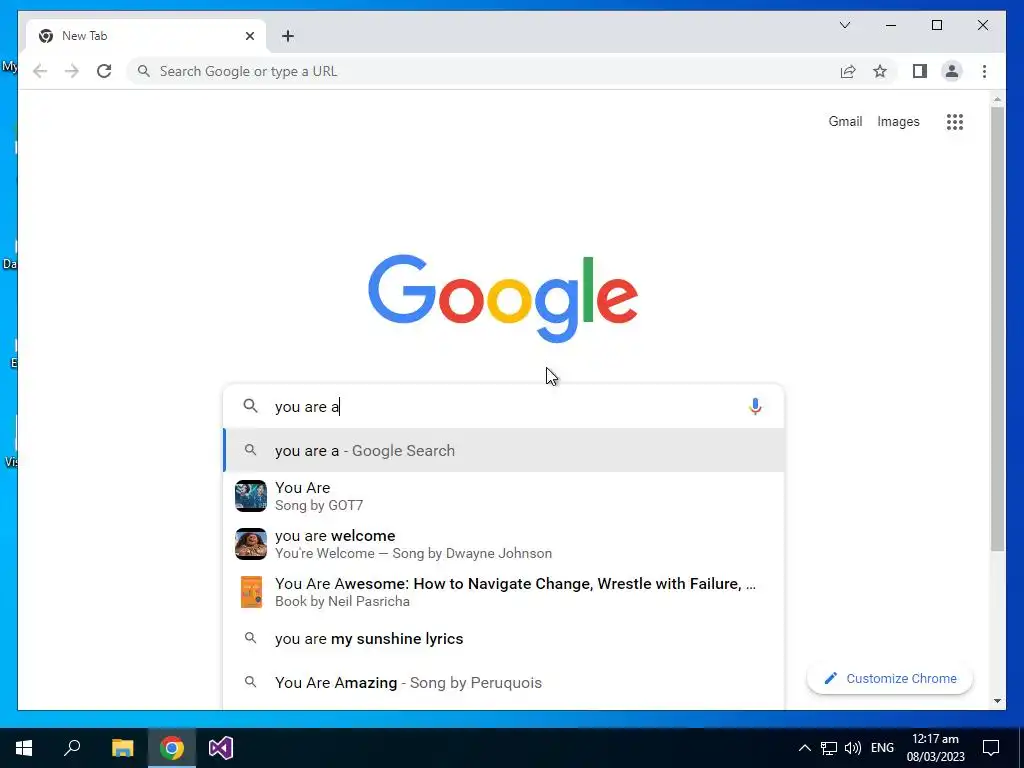
Task: Click the back navigation arrow
Action: pyautogui.click(x=40, y=71)
